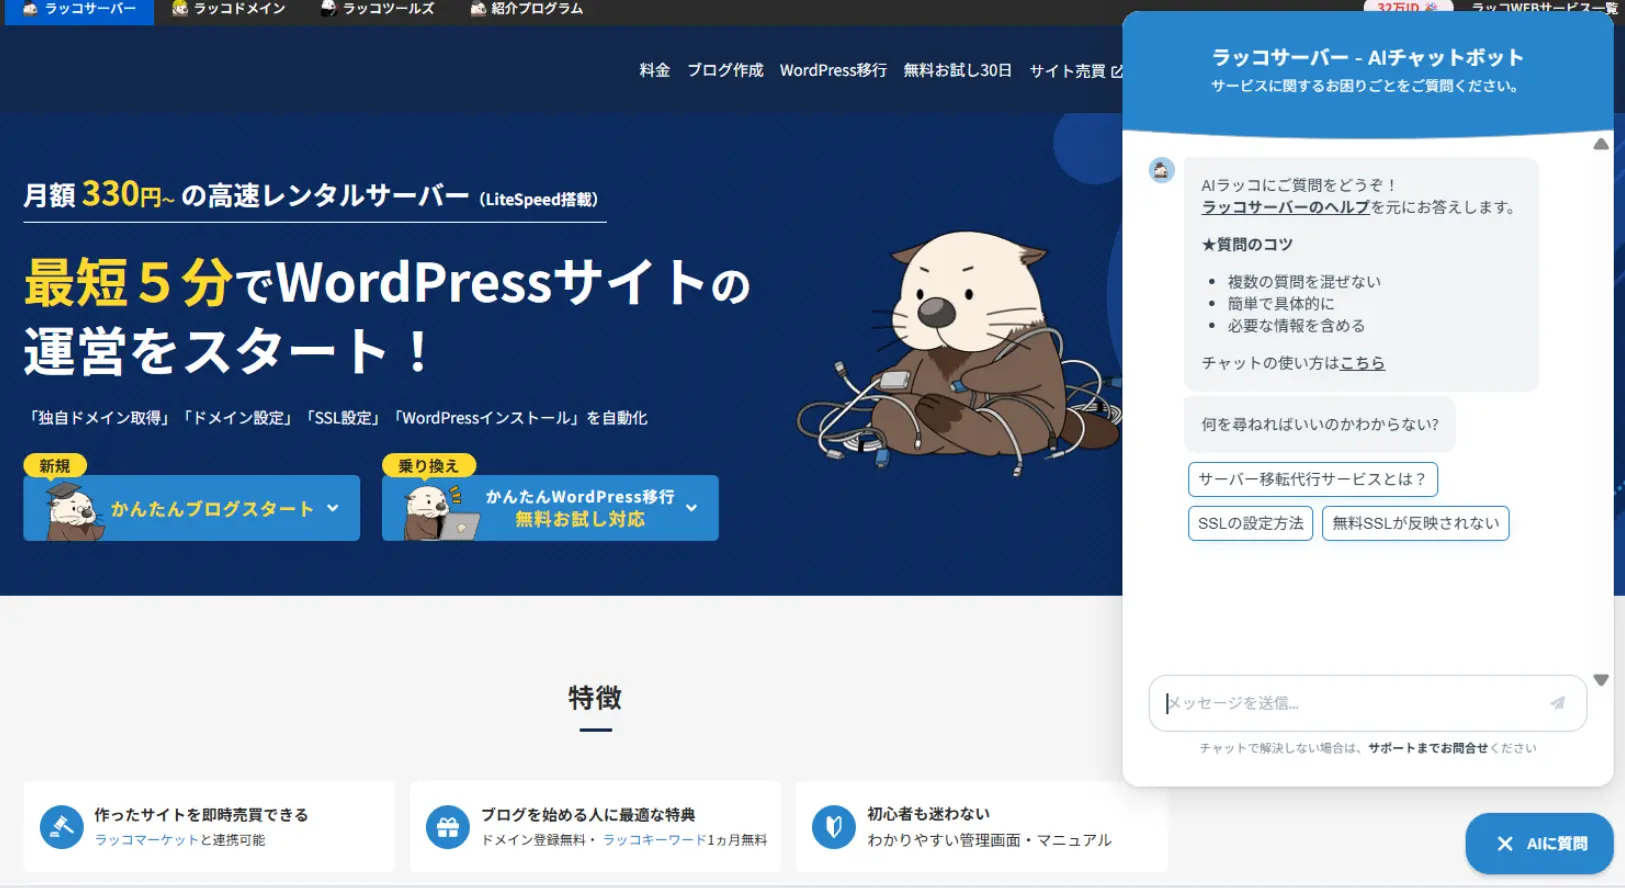
Task: Click the gavel icon for site selling
Action: [x=61, y=827]
